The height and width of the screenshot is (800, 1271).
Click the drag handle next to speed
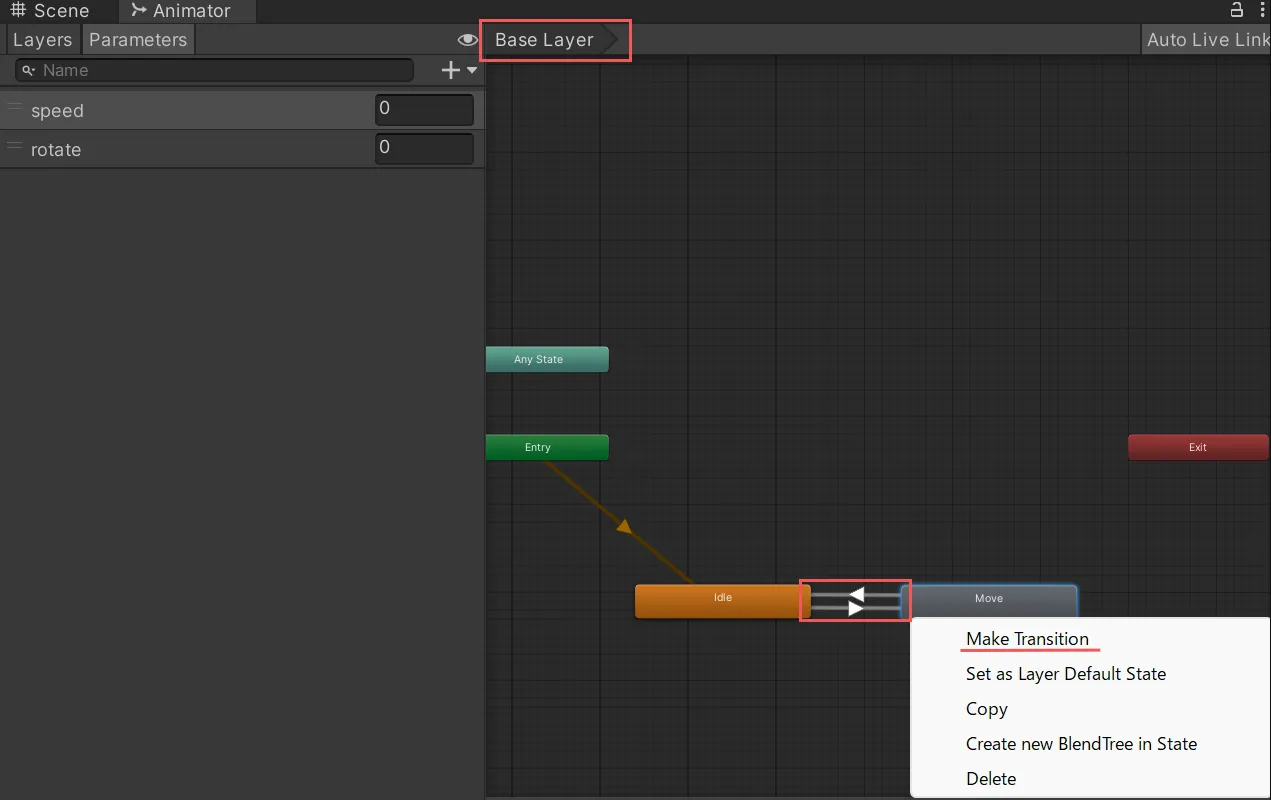pyautogui.click(x=14, y=107)
